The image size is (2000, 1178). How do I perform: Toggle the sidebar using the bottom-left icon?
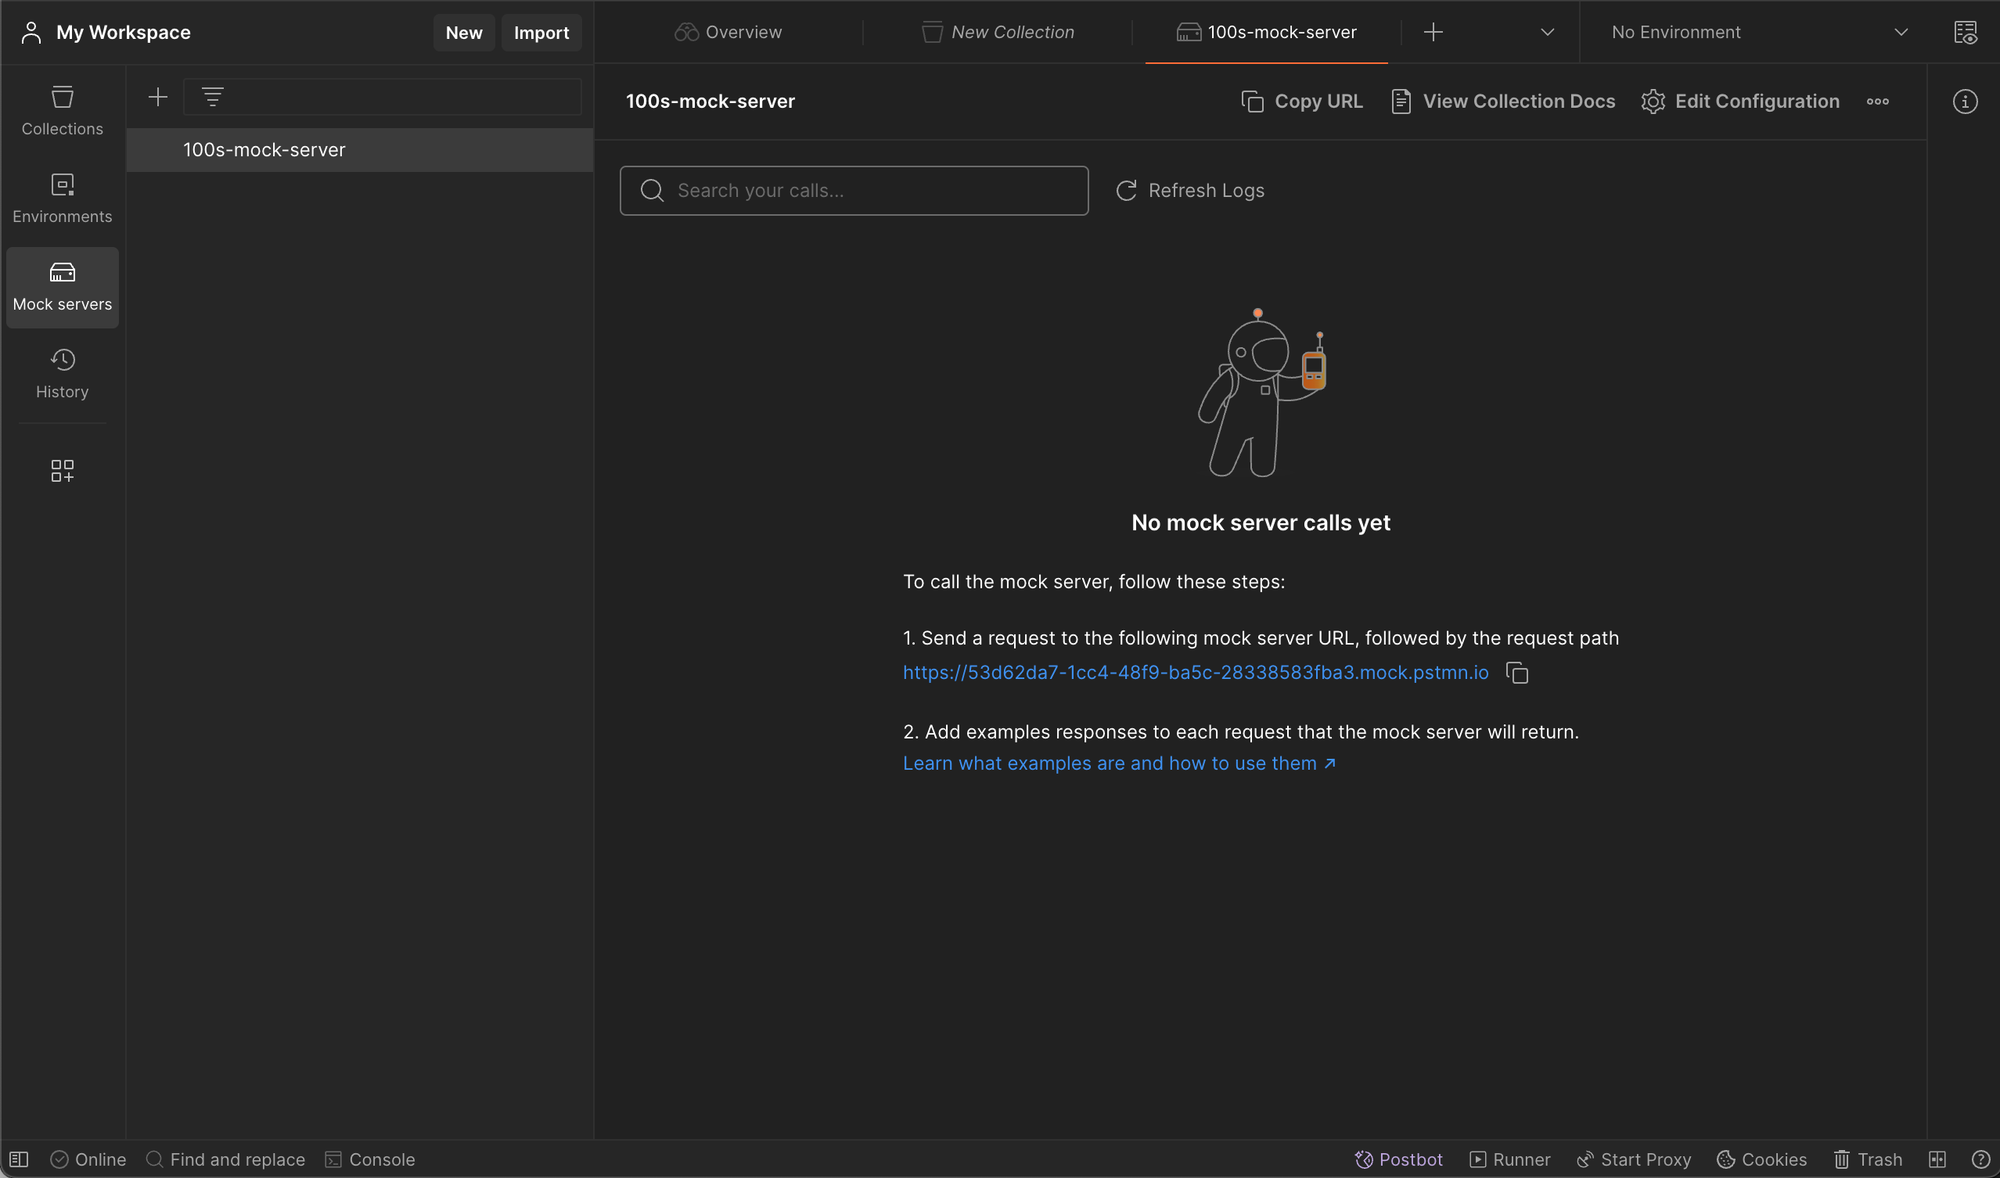pyautogui.click(x=19, y=1159)
